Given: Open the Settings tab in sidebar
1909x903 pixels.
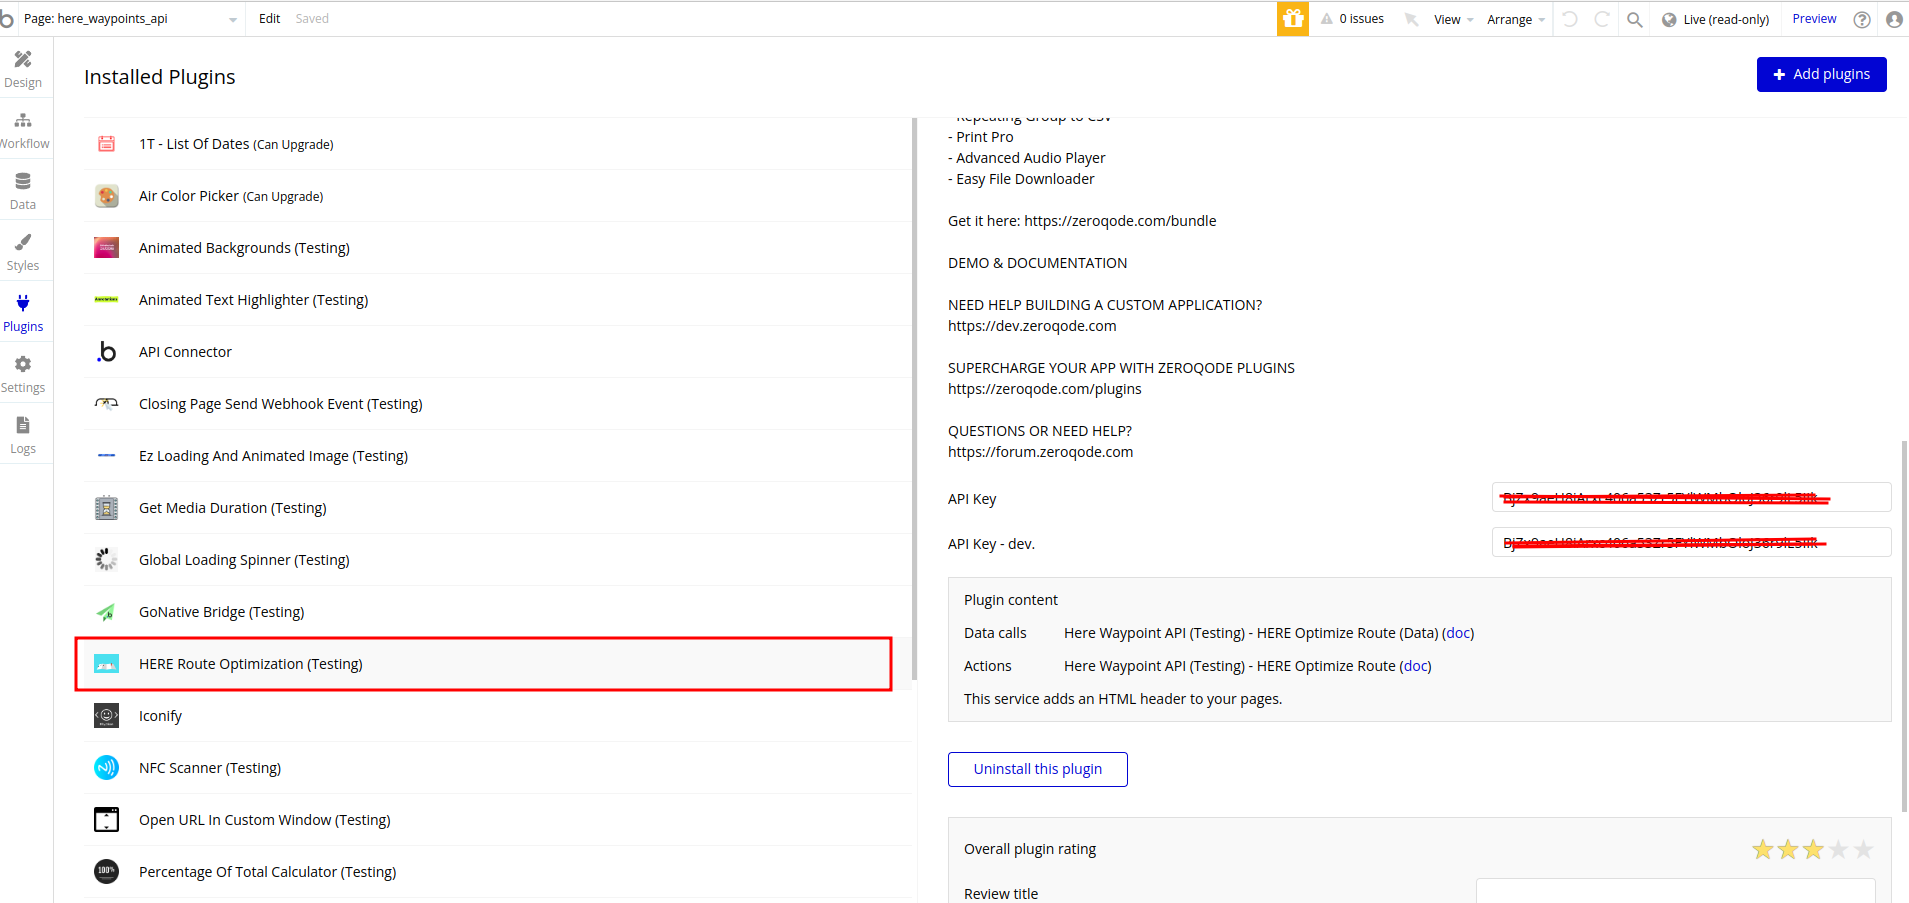Looking at the screenshot, I should [23, 374].
